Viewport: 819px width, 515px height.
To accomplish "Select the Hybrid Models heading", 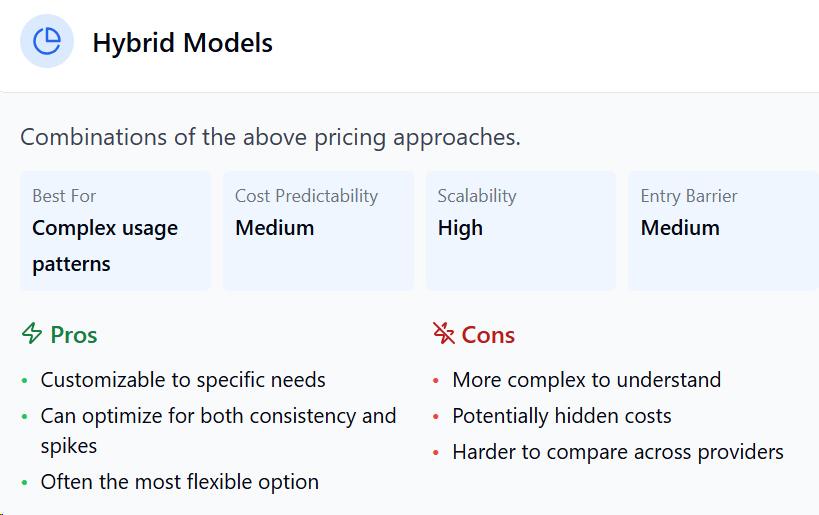I will (182, 43).
